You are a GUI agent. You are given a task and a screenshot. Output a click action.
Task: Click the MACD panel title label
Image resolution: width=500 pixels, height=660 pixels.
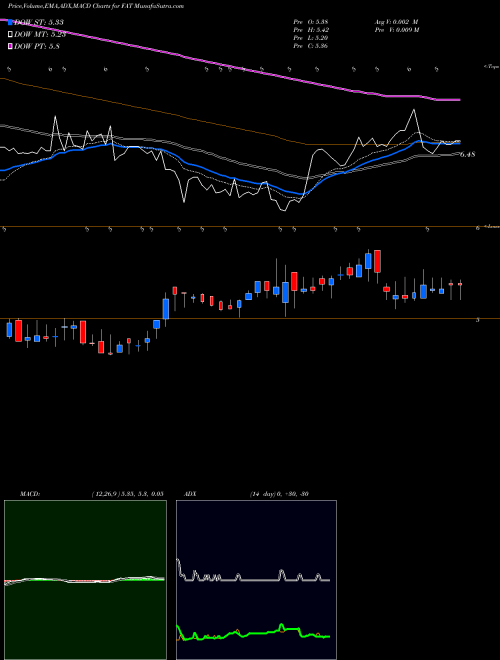(30, 494)
